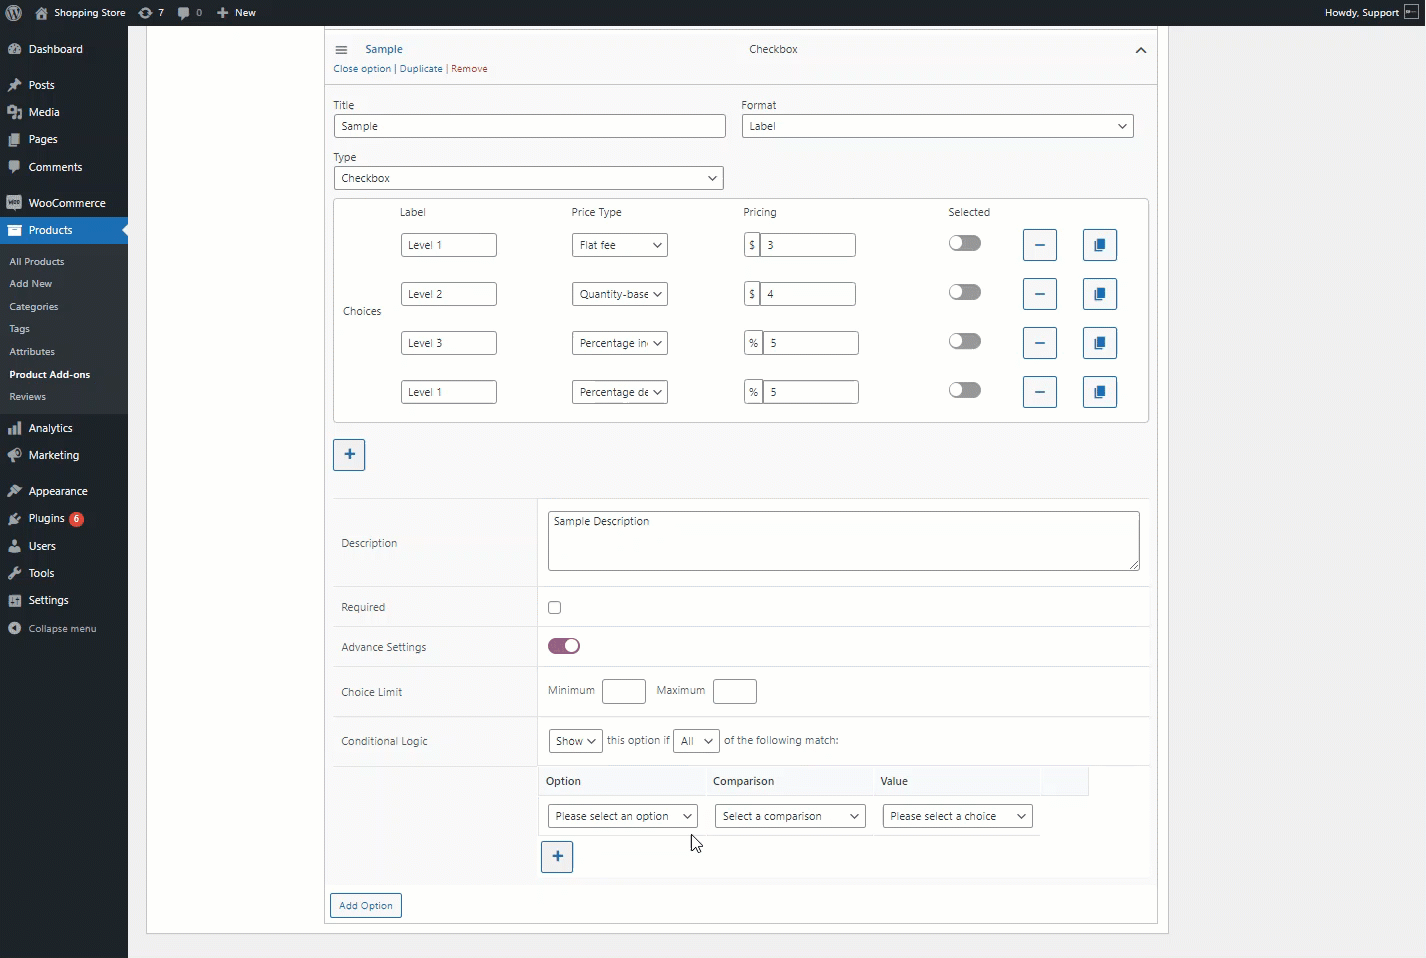Open Reviews submenu under Products

[28, 397]
